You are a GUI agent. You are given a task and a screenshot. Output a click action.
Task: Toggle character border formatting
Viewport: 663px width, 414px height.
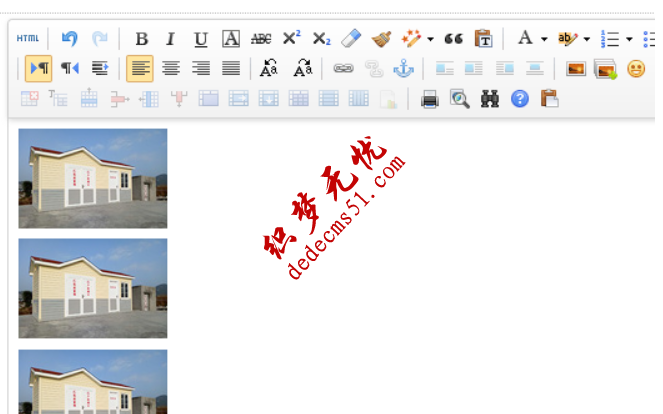coord(231,39)
